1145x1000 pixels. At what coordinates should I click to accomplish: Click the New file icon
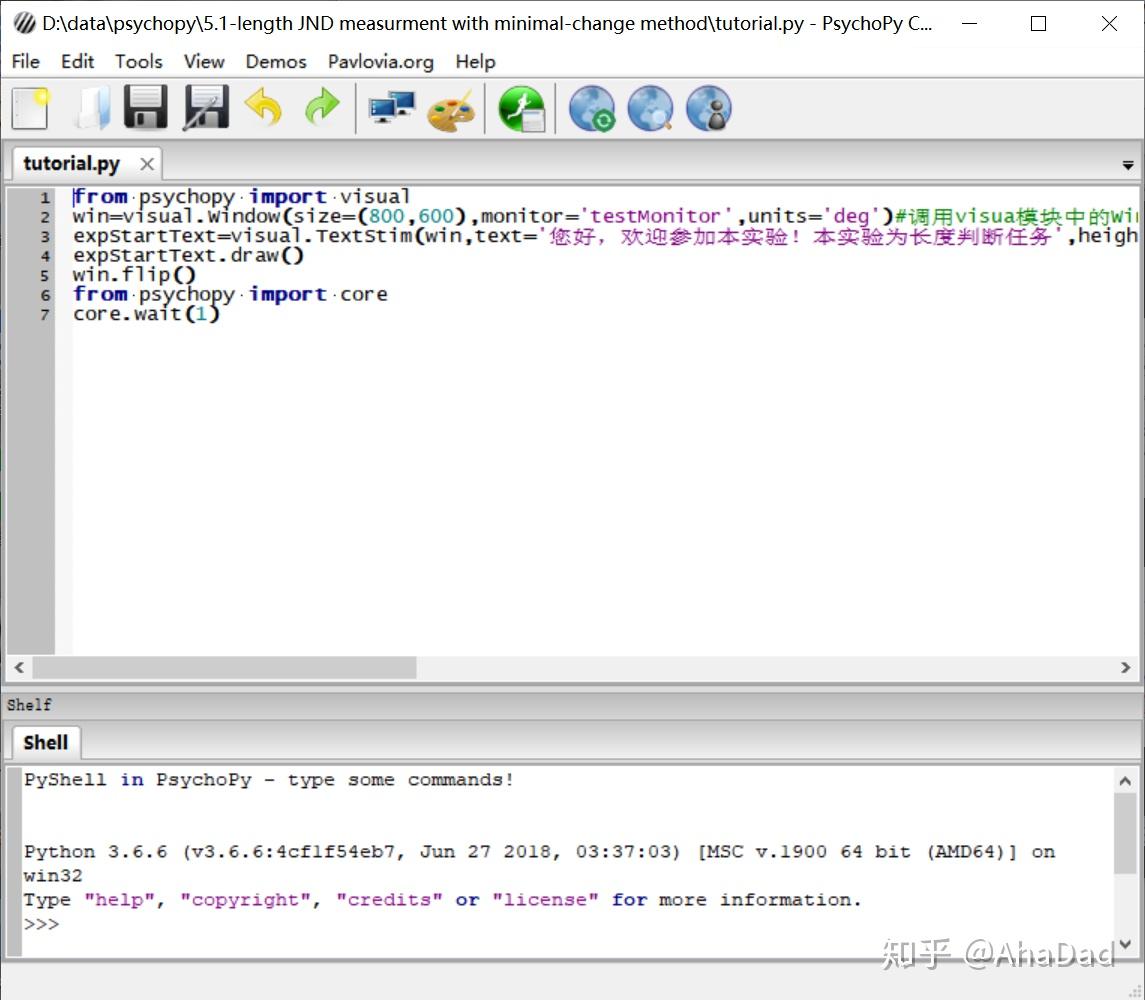click(x=30, y=108)
